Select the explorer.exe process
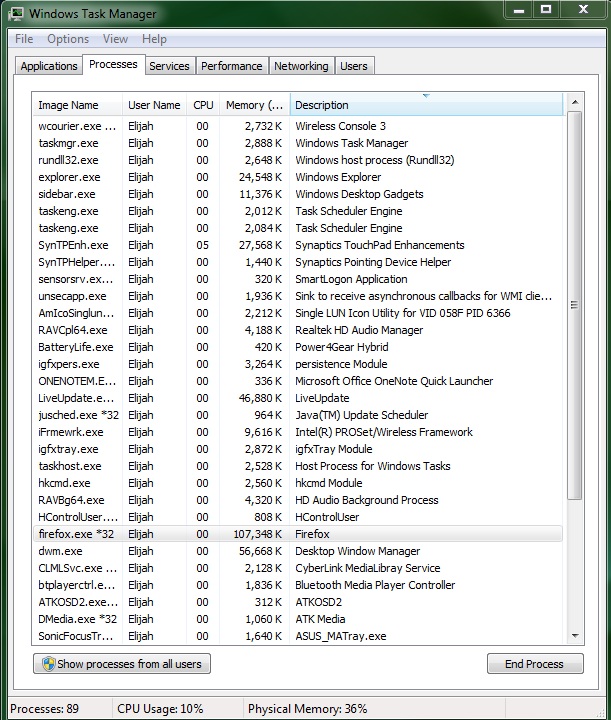Viewport: 611px width, 720px height. pos(297,177)
